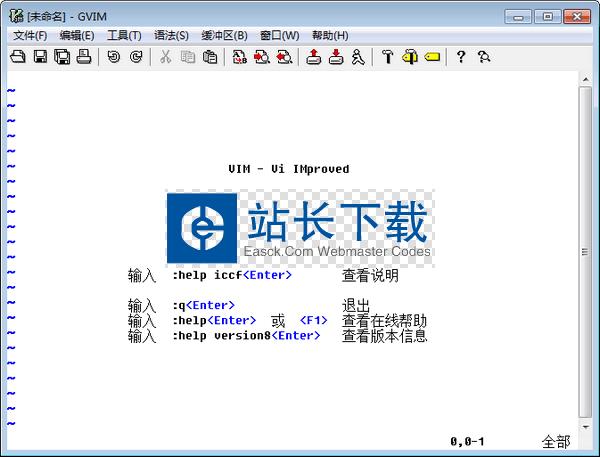Click the Build tags icon
This screenshot has height=457, width=600.
click(x=410, y=57)
